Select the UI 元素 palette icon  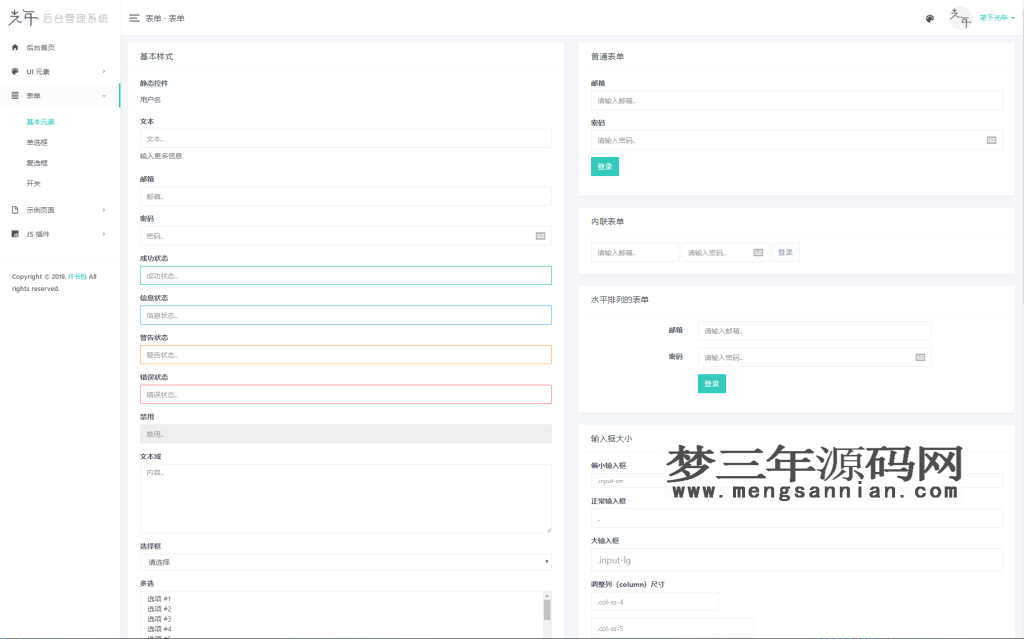pyautogui.click(x=14, y=71)
